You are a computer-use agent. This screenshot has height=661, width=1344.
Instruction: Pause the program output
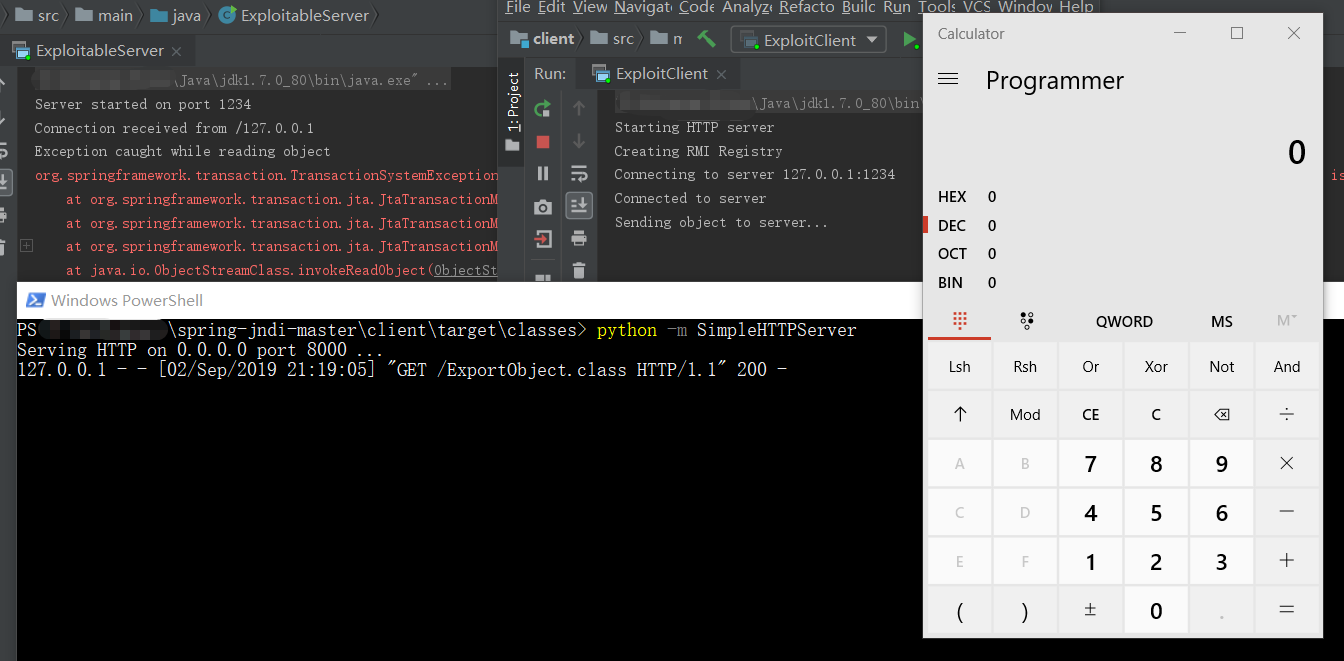[x=542, y=174]
